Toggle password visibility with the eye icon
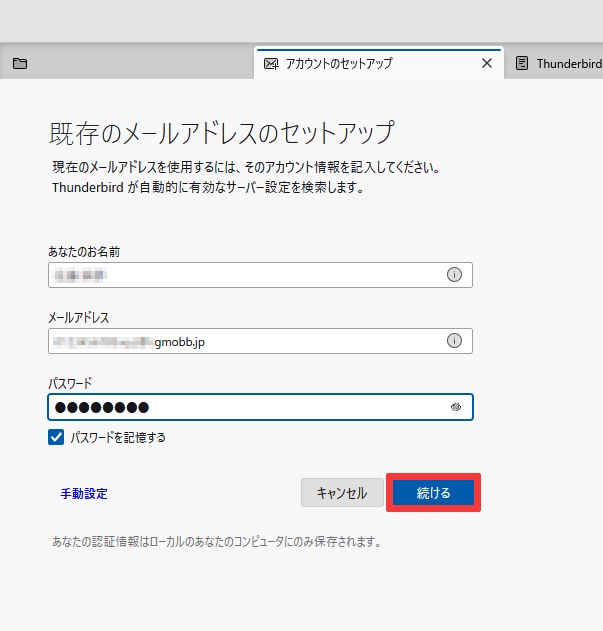This screenshot has height=631, width=603. coord(455,407)
